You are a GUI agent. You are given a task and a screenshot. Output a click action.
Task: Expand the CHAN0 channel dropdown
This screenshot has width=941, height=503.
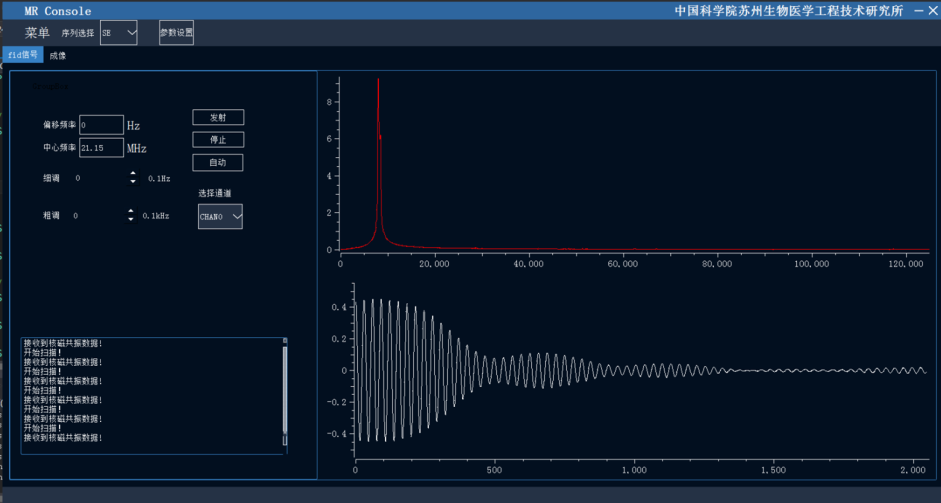(220, 216)
